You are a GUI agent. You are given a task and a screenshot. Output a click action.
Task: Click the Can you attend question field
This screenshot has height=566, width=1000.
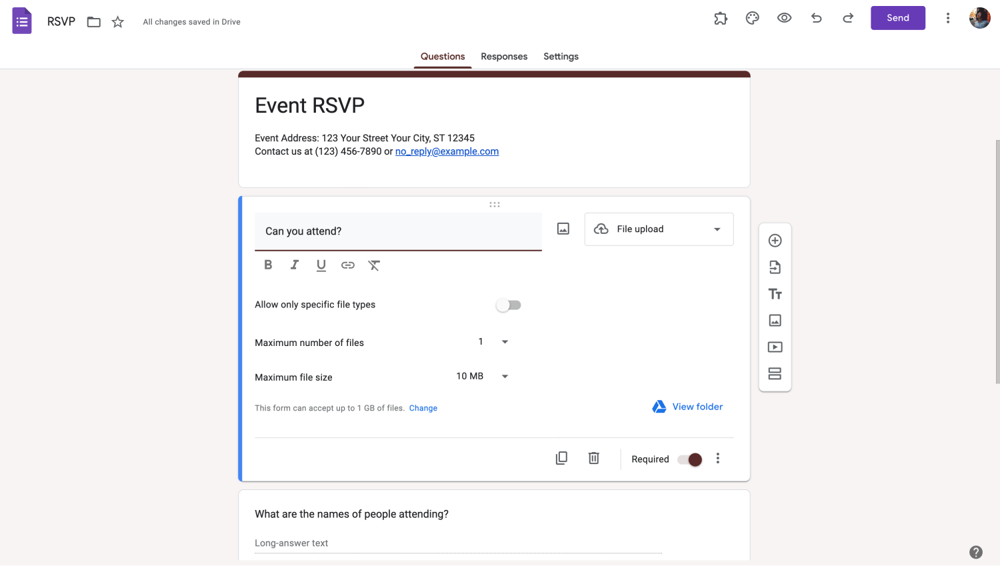point(398,231)
